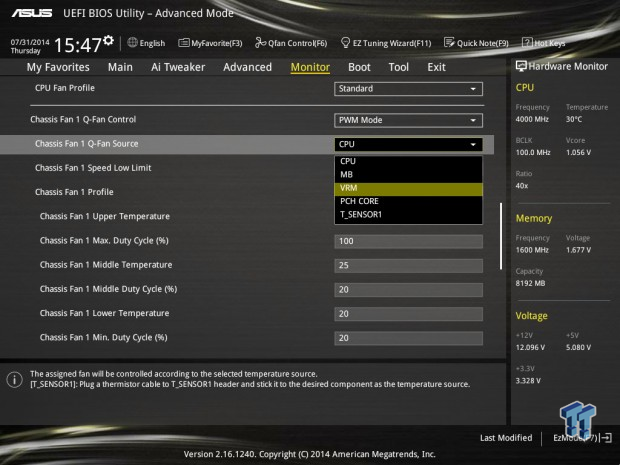The image size is (620, 465).
Task: Click the Chassis Fan 1 Q-Fan Source label
Action: 87,144
